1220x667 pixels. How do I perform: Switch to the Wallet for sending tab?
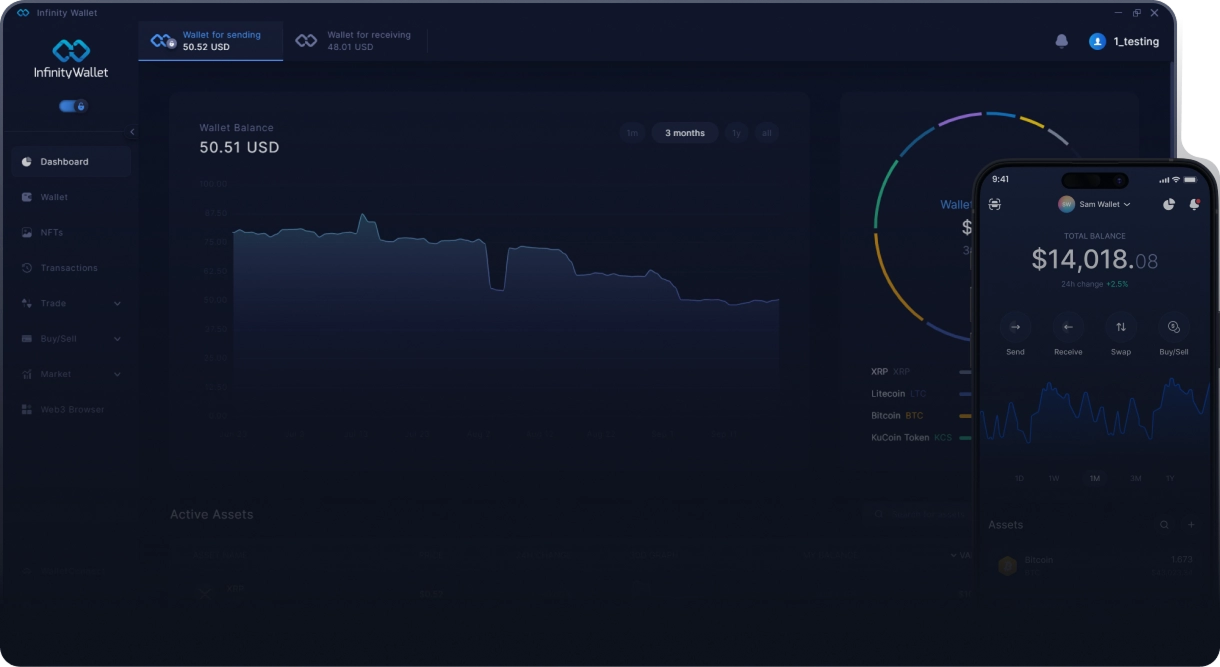point(211,41)
